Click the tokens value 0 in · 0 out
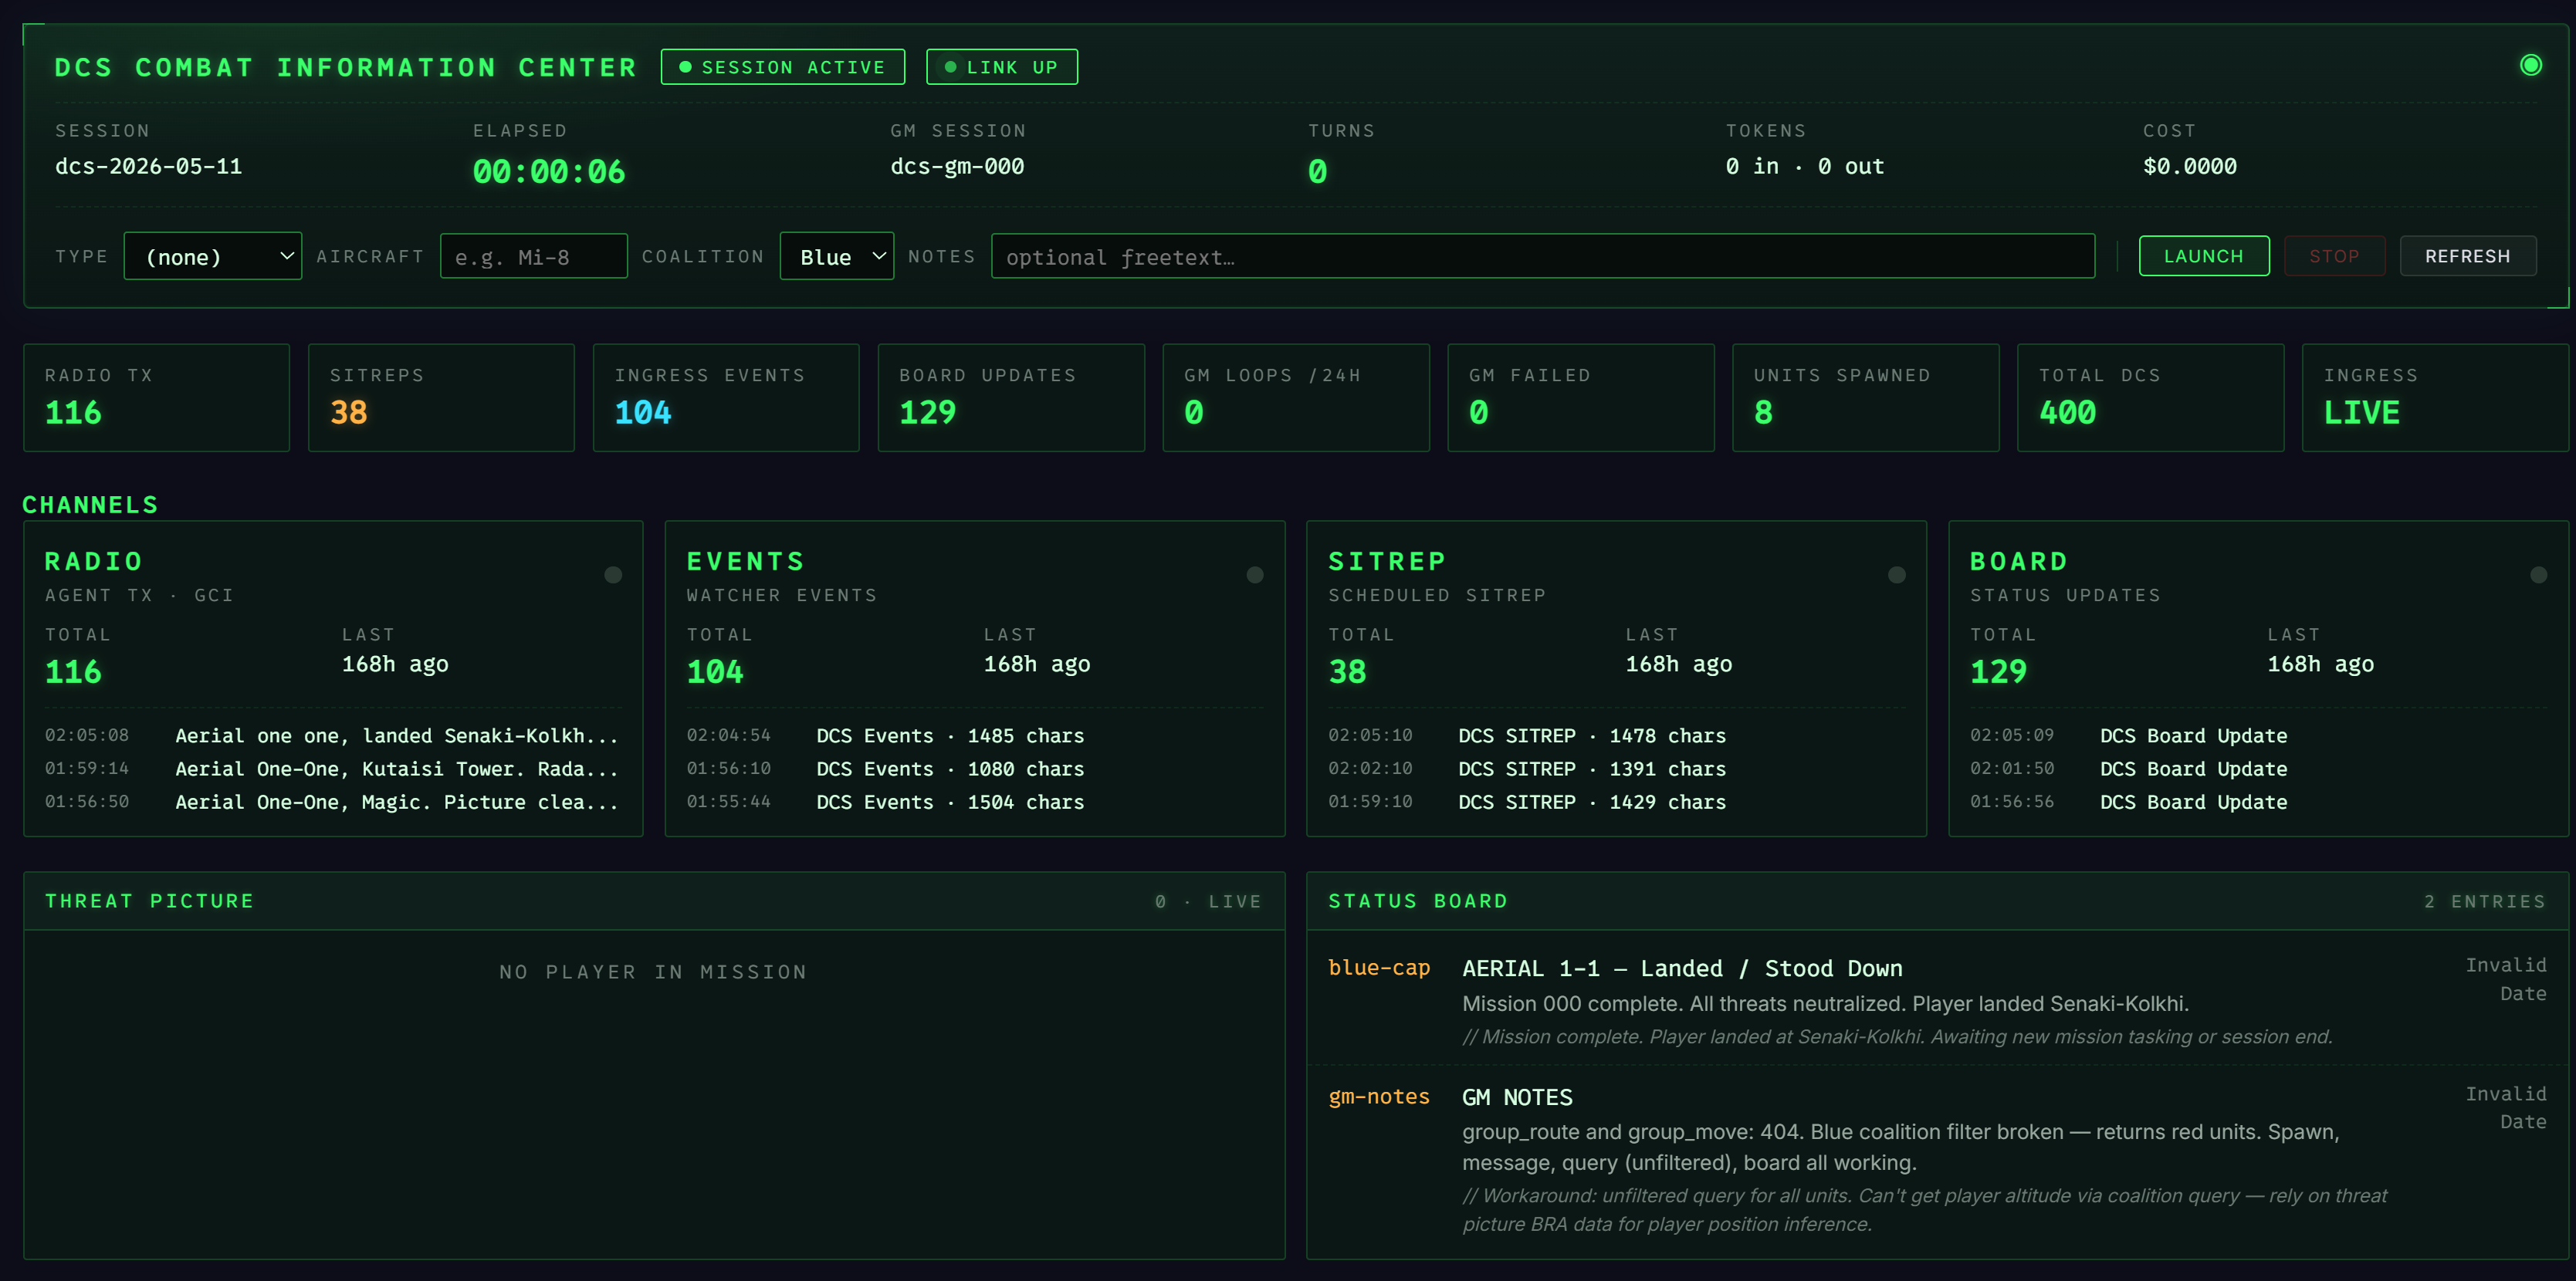 point(1805,167)
